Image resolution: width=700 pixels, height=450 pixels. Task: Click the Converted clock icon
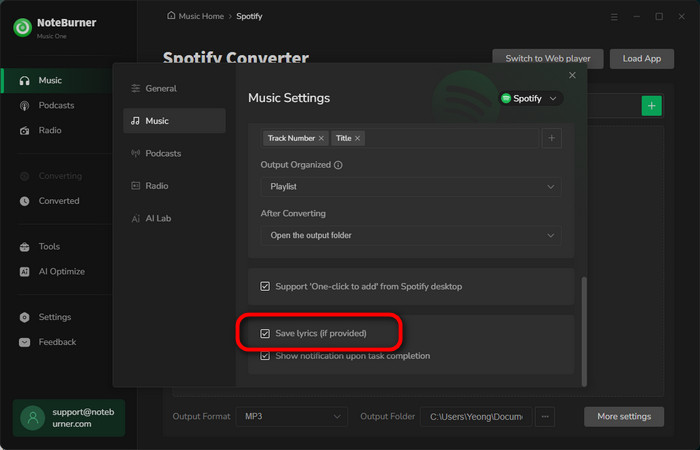(x=25, y=201)
